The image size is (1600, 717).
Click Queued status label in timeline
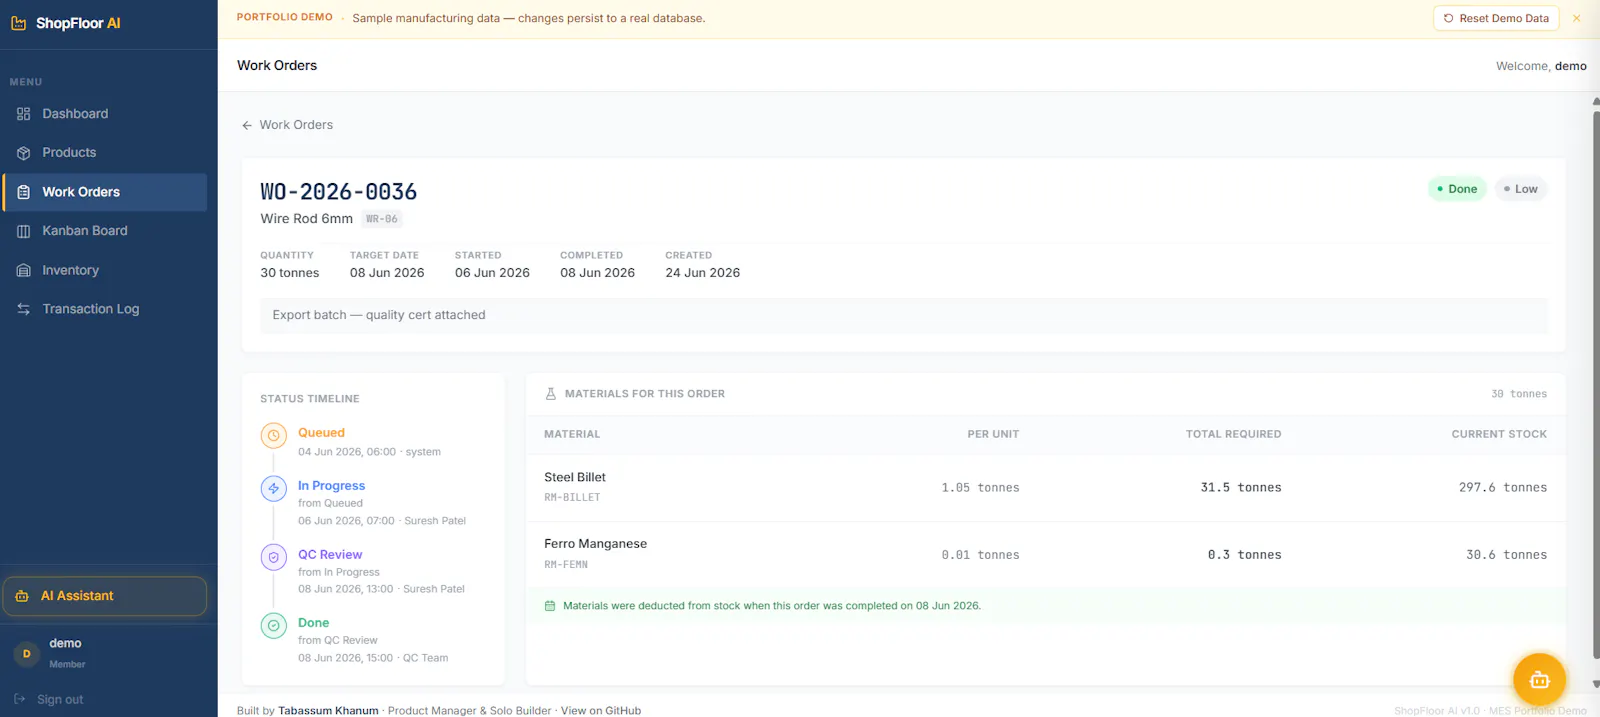tap(321, 433)
